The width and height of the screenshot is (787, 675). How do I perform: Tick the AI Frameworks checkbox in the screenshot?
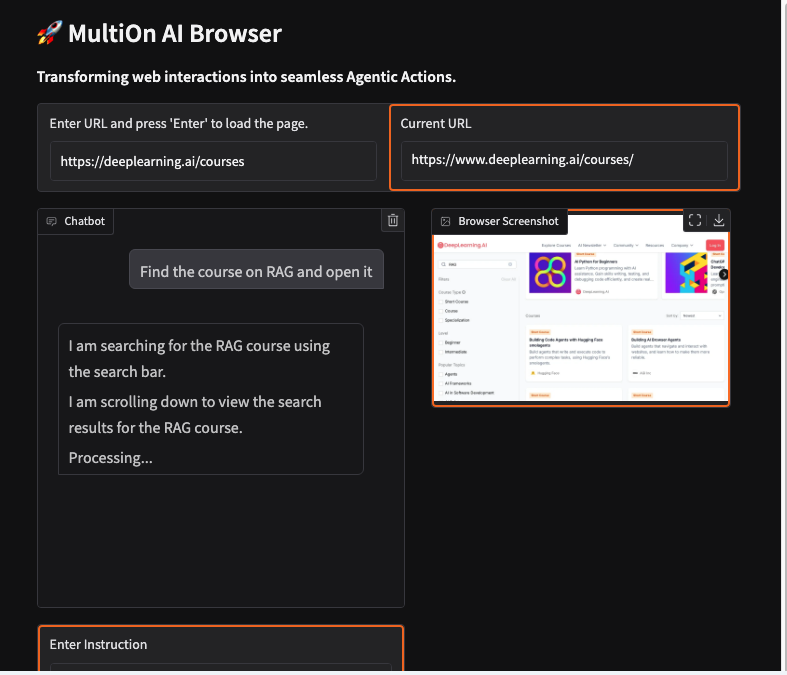tap(441, 383)
